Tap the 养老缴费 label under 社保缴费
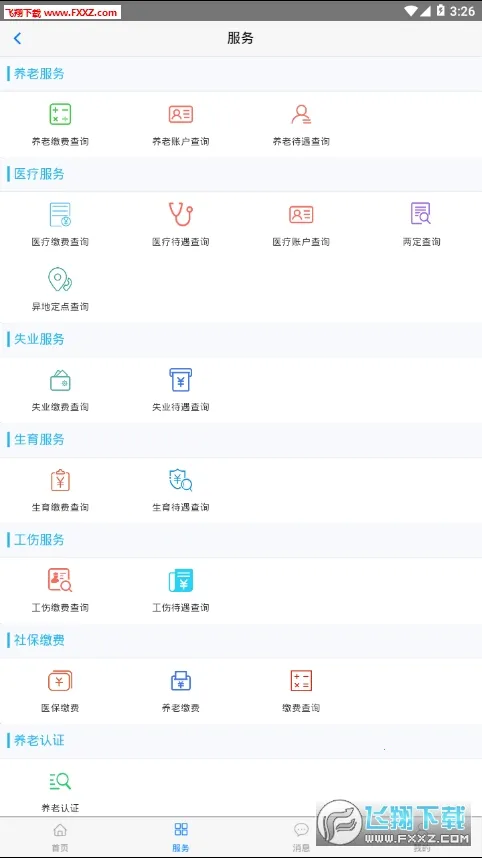Viewport: 482px width, 858px height. pyautogui.click(x=181, y=708)
